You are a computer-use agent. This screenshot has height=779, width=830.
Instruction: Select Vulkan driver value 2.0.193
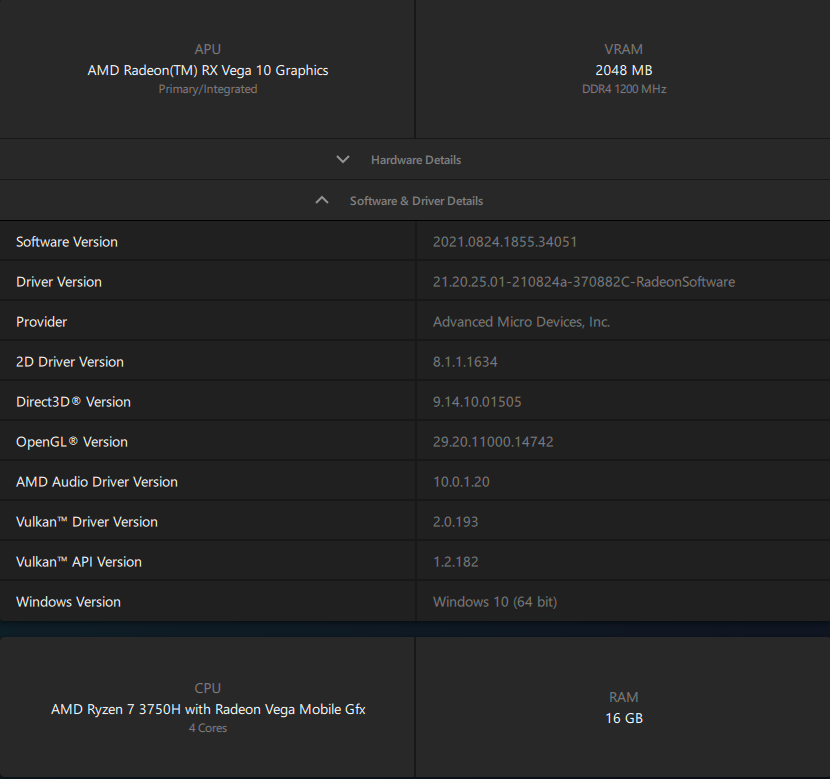[x=455, y=522]
